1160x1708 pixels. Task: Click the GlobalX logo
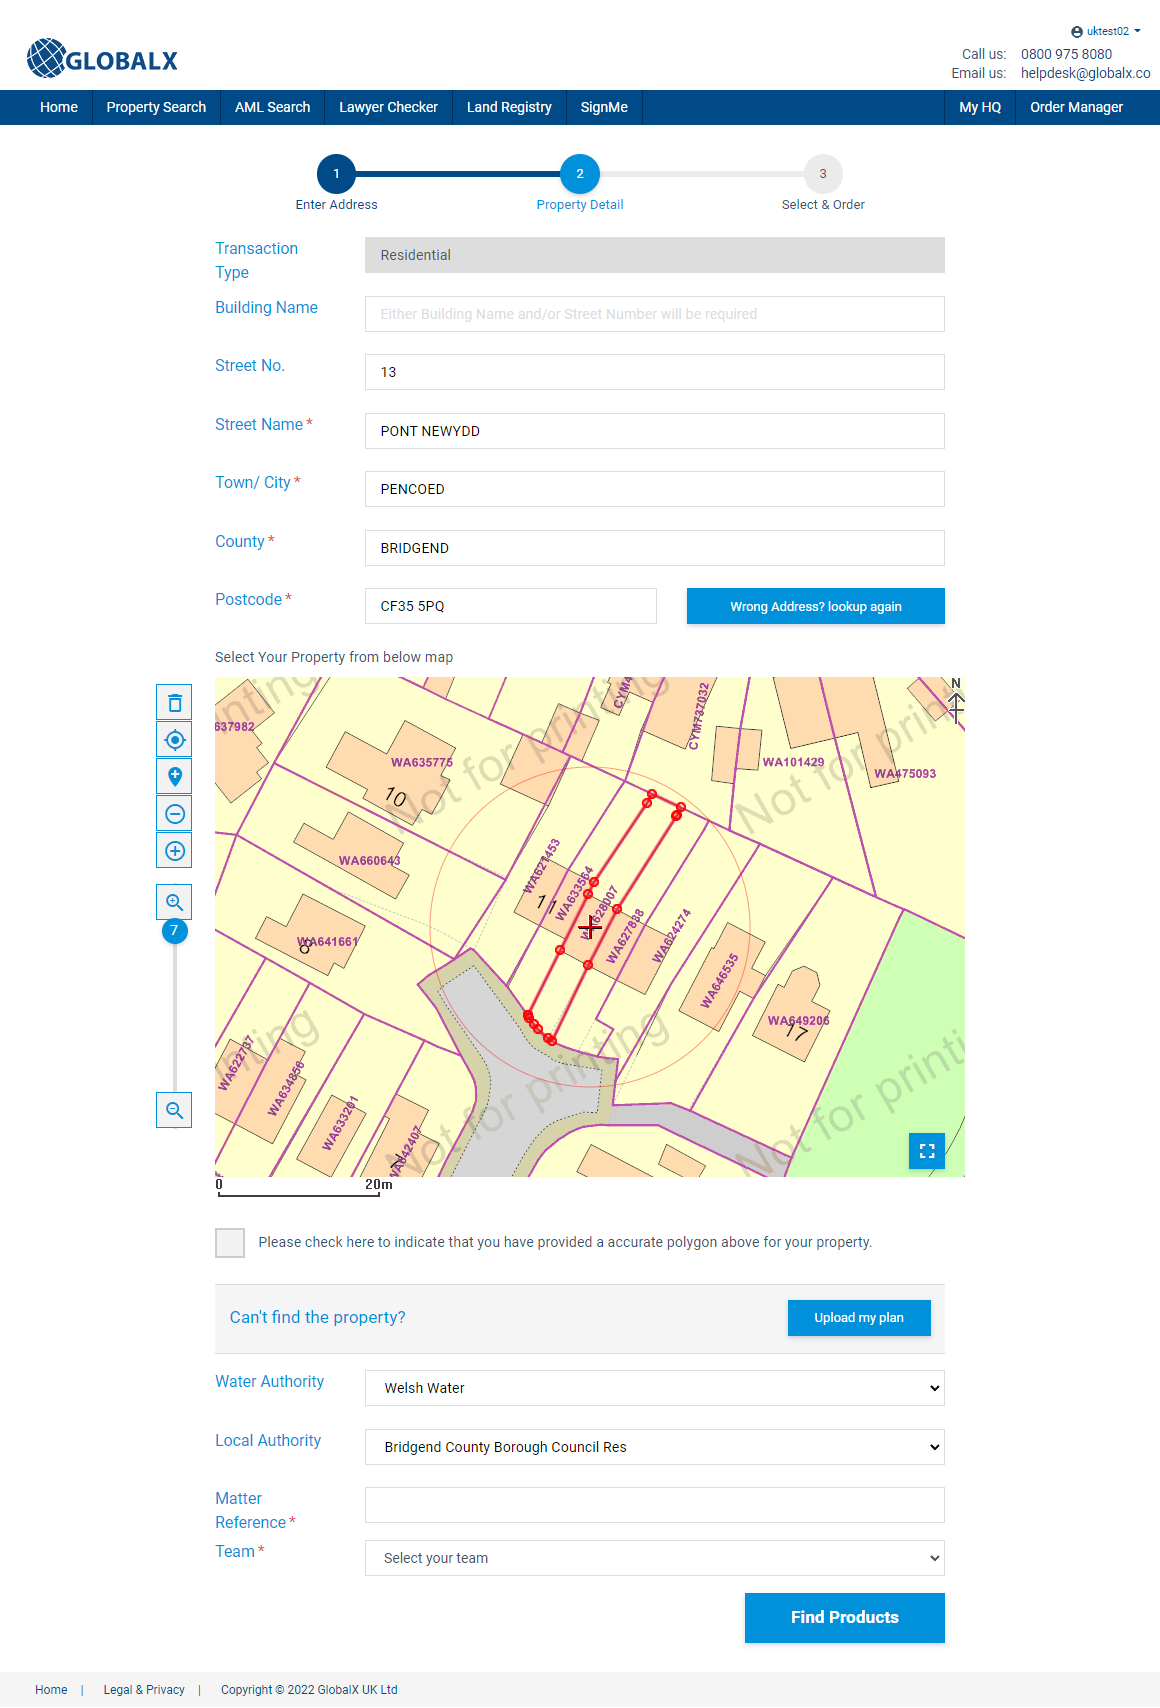(x=102, y=59)
